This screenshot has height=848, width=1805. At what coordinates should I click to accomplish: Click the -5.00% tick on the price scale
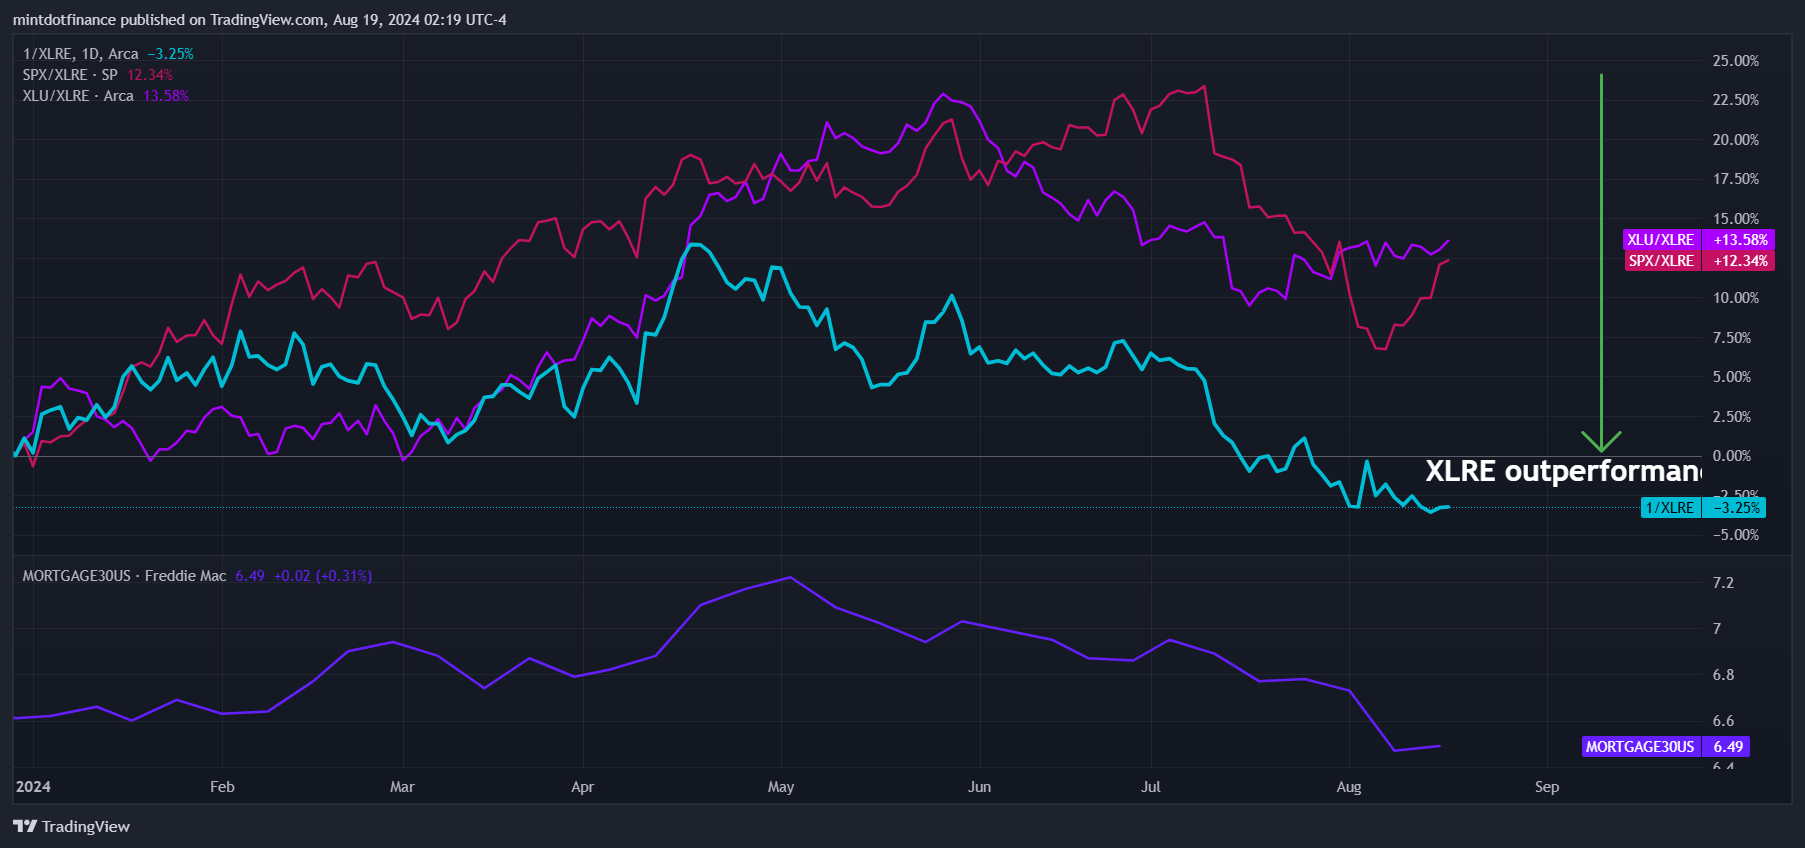pos(1736,535)
